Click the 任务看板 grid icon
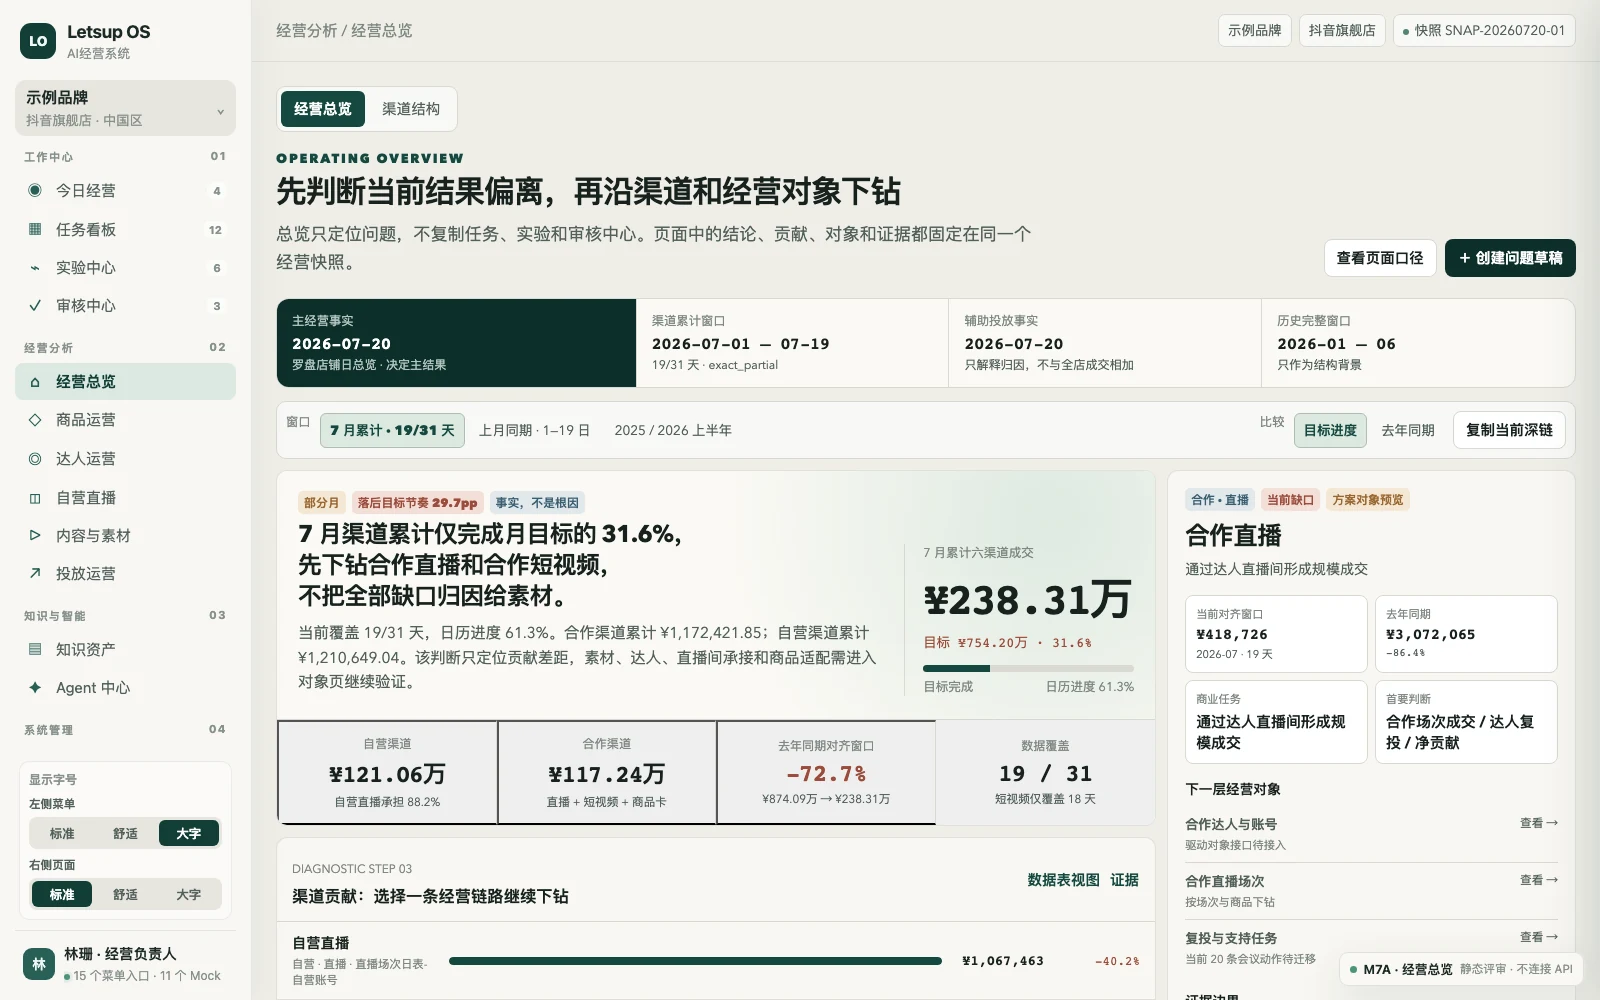Image resolution: width=1600 pixels, height=1000 pixels. [35, 229]
